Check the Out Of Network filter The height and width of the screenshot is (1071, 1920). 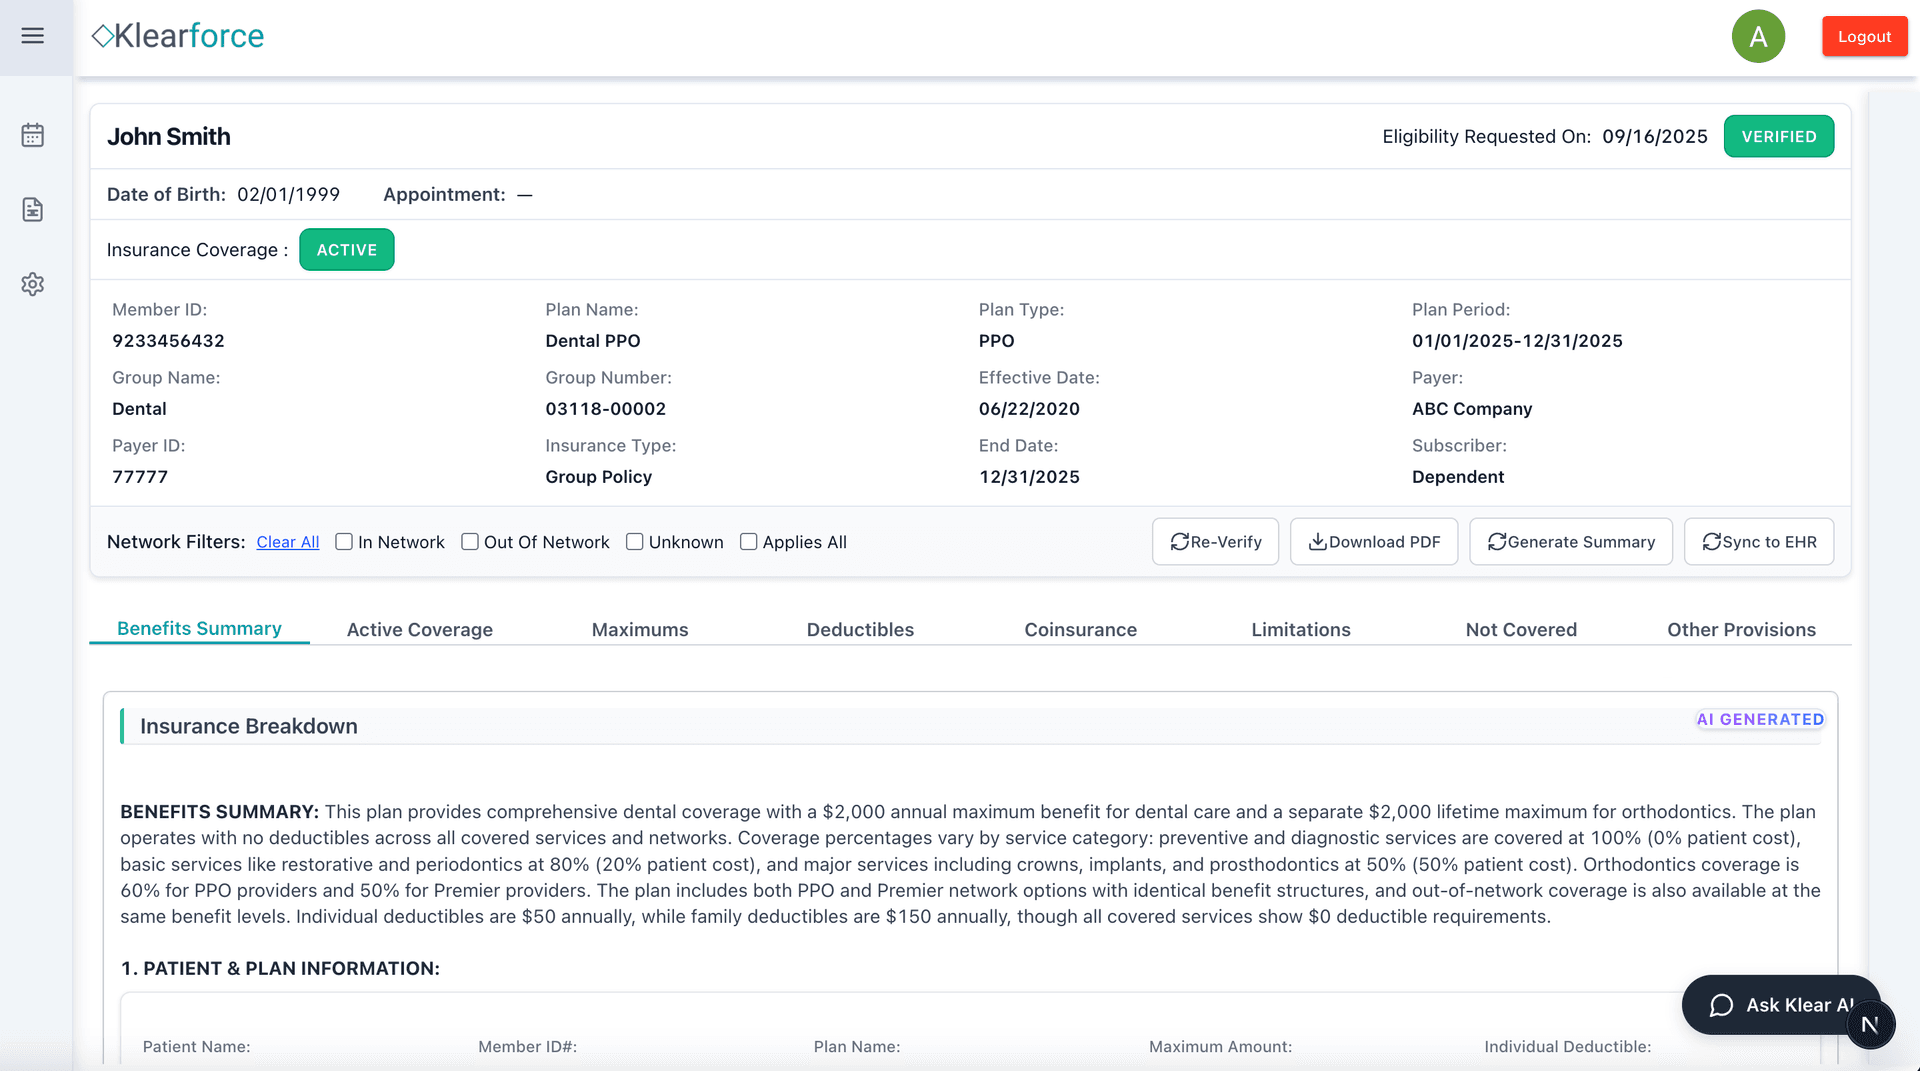[x=470, y=541]
